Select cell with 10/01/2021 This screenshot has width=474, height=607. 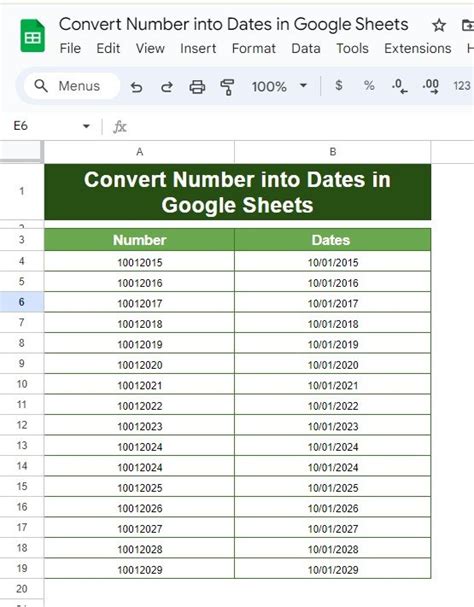click(x=333, y=384)
